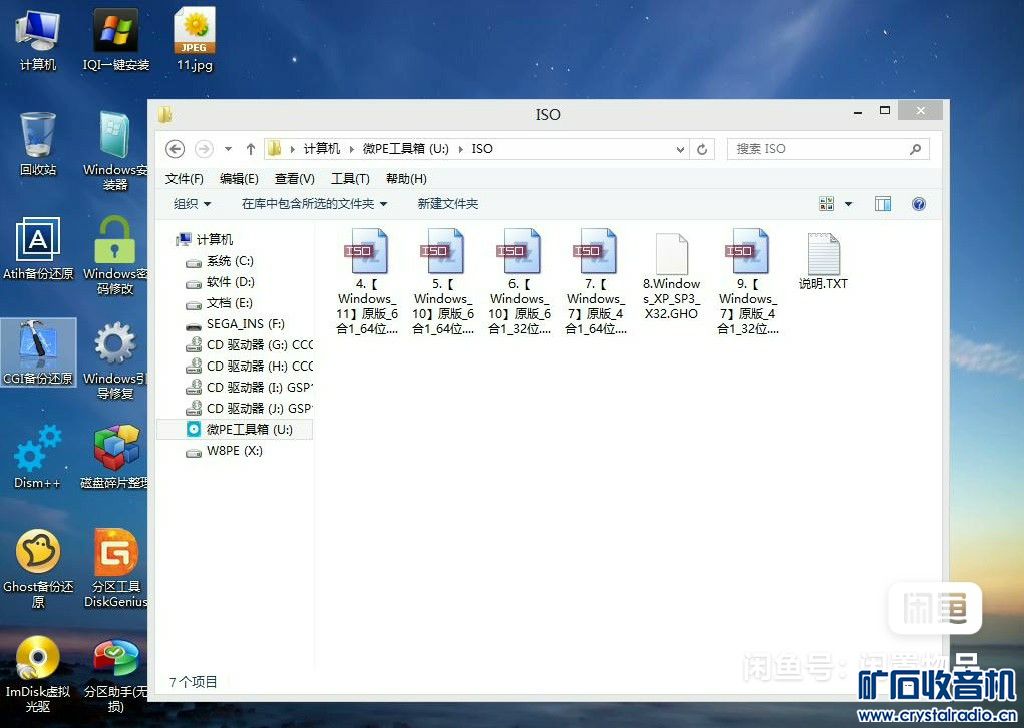Image resolution: width=1024 pixels, height=728 pixels.
Task: Open the 查看(V) menu
Action: [295, 178]
